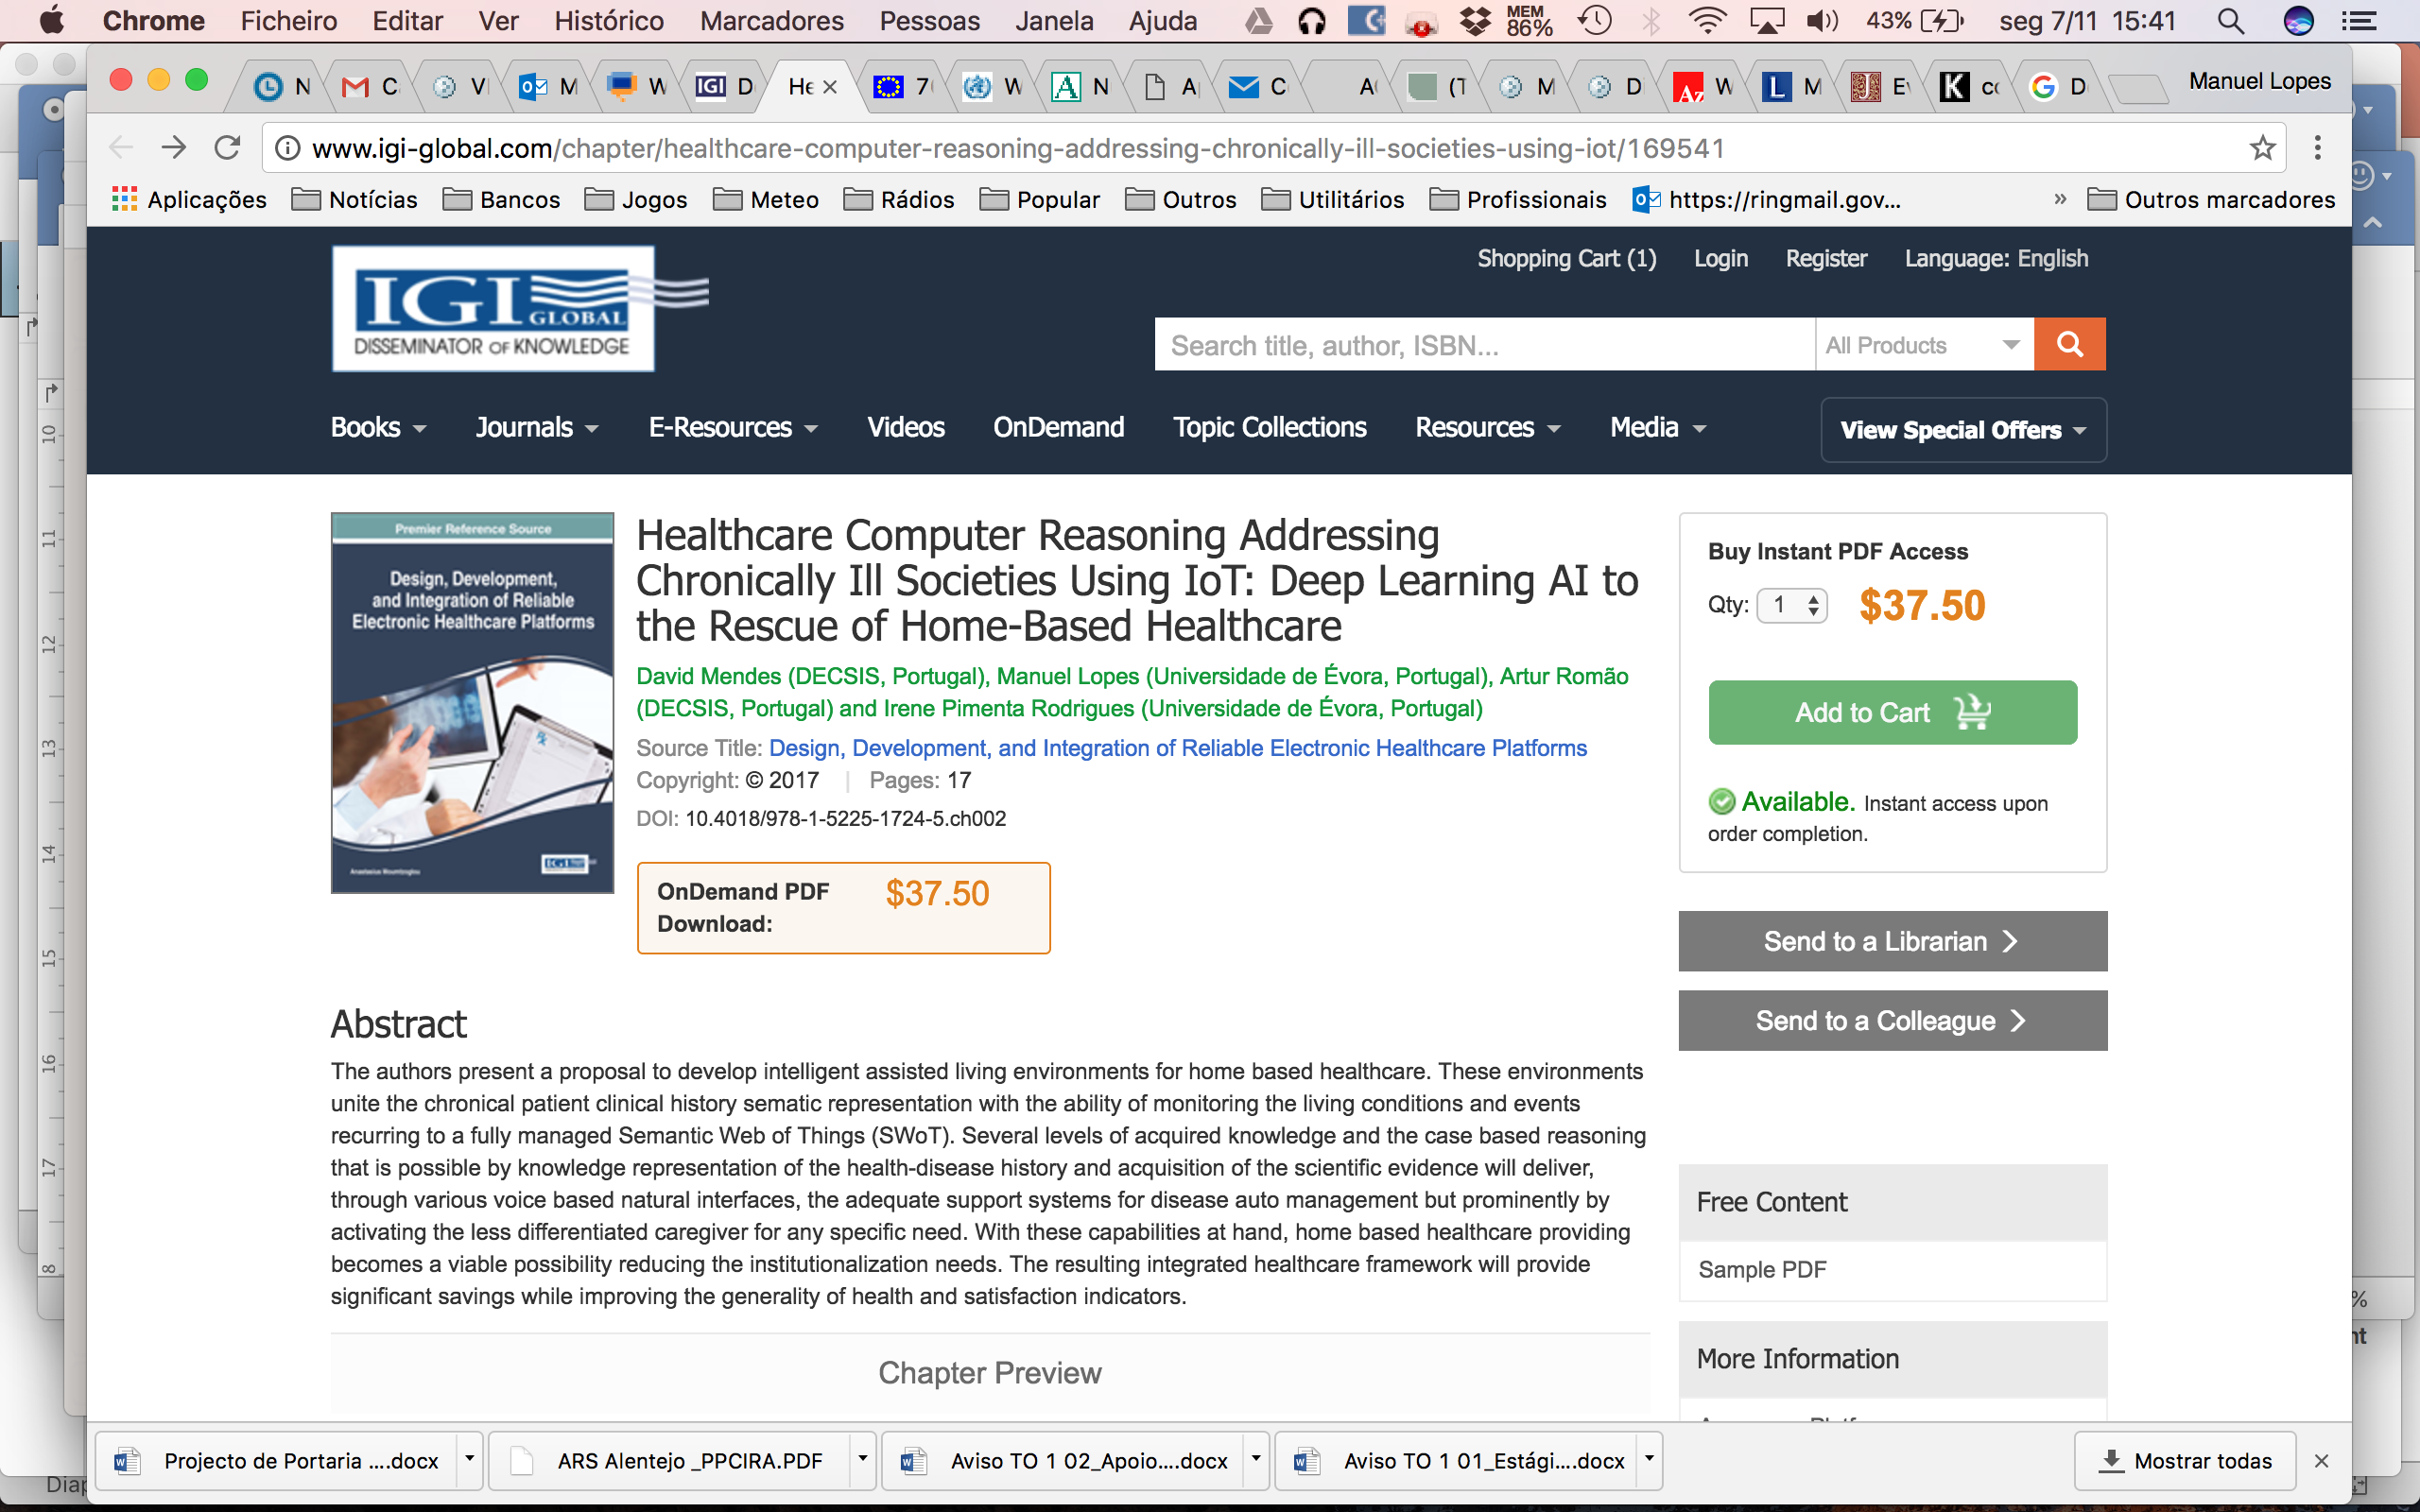Click the green Add to Cart button
The width and height of the screenshot is (2420, 1512).
pos(1891,712)
